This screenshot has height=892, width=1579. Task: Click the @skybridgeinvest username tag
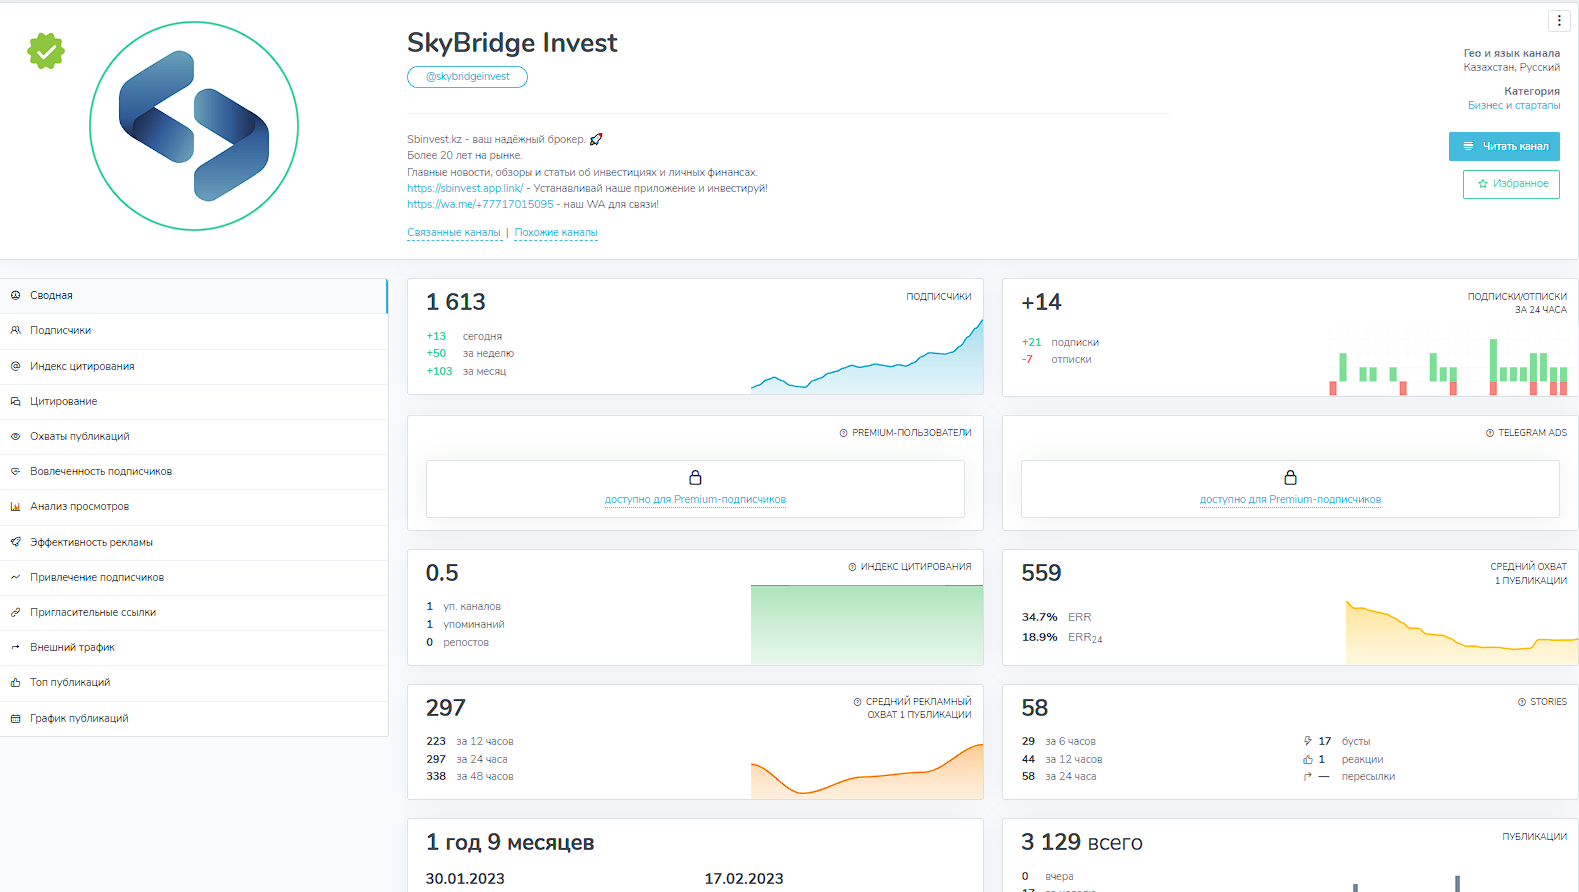[467, 77]
